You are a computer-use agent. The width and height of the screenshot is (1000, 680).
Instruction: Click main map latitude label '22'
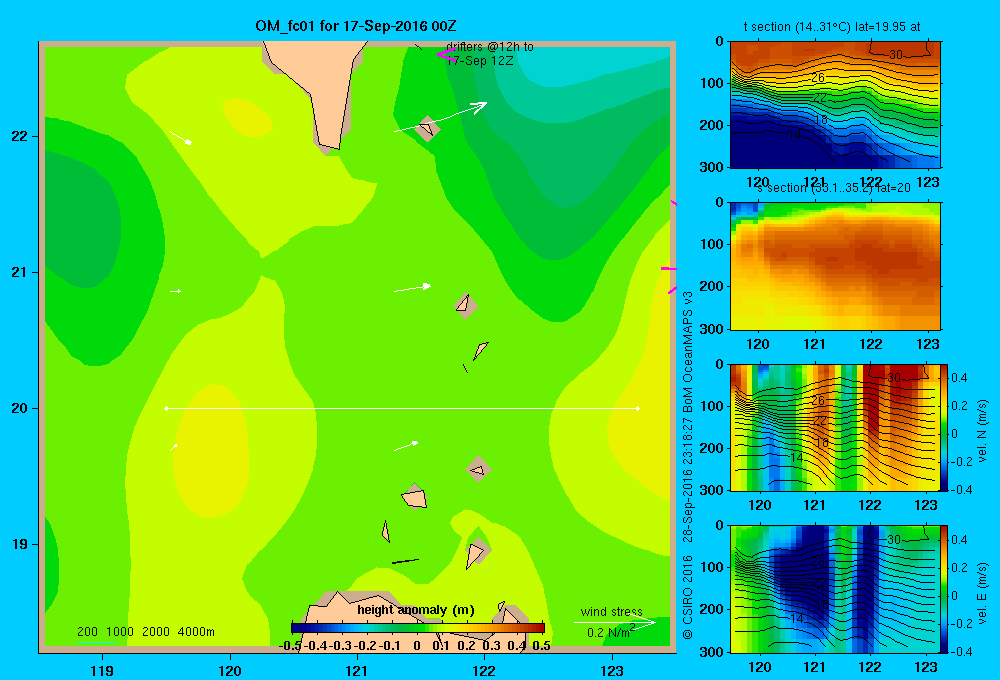pos(19,136)
